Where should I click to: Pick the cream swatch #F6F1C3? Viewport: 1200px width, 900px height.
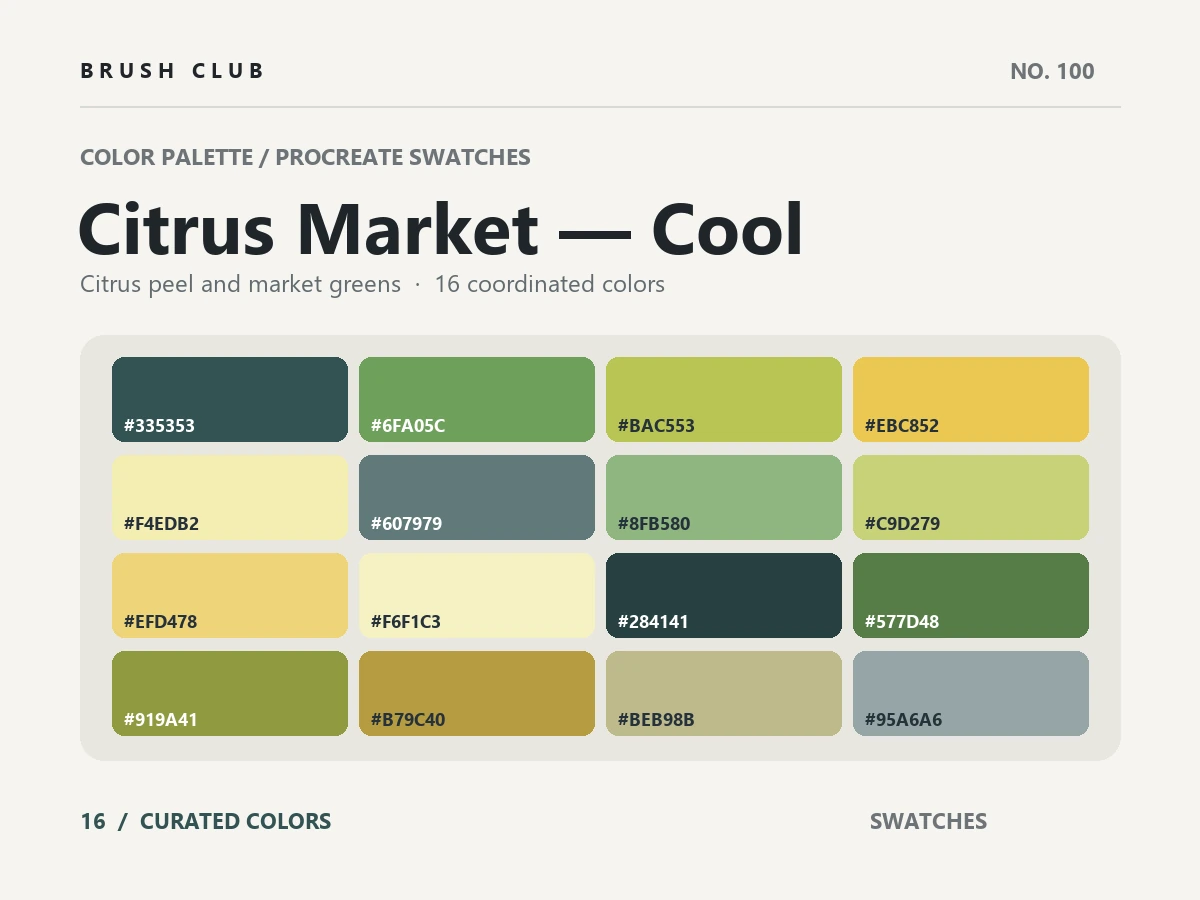pos(477,596)
